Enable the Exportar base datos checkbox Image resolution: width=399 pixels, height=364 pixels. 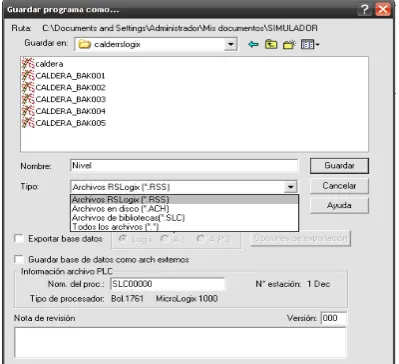[x=19, y=239]
